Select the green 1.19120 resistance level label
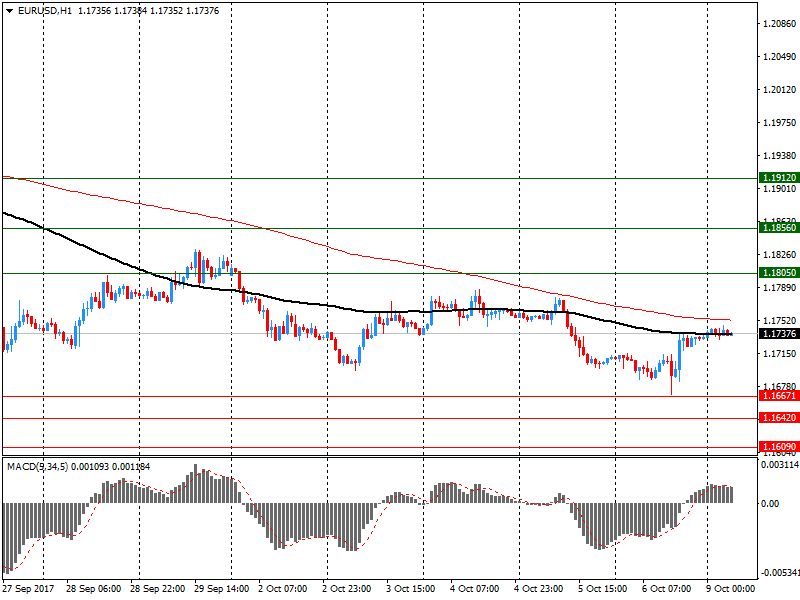800x600 pixels. coord(779,178)
